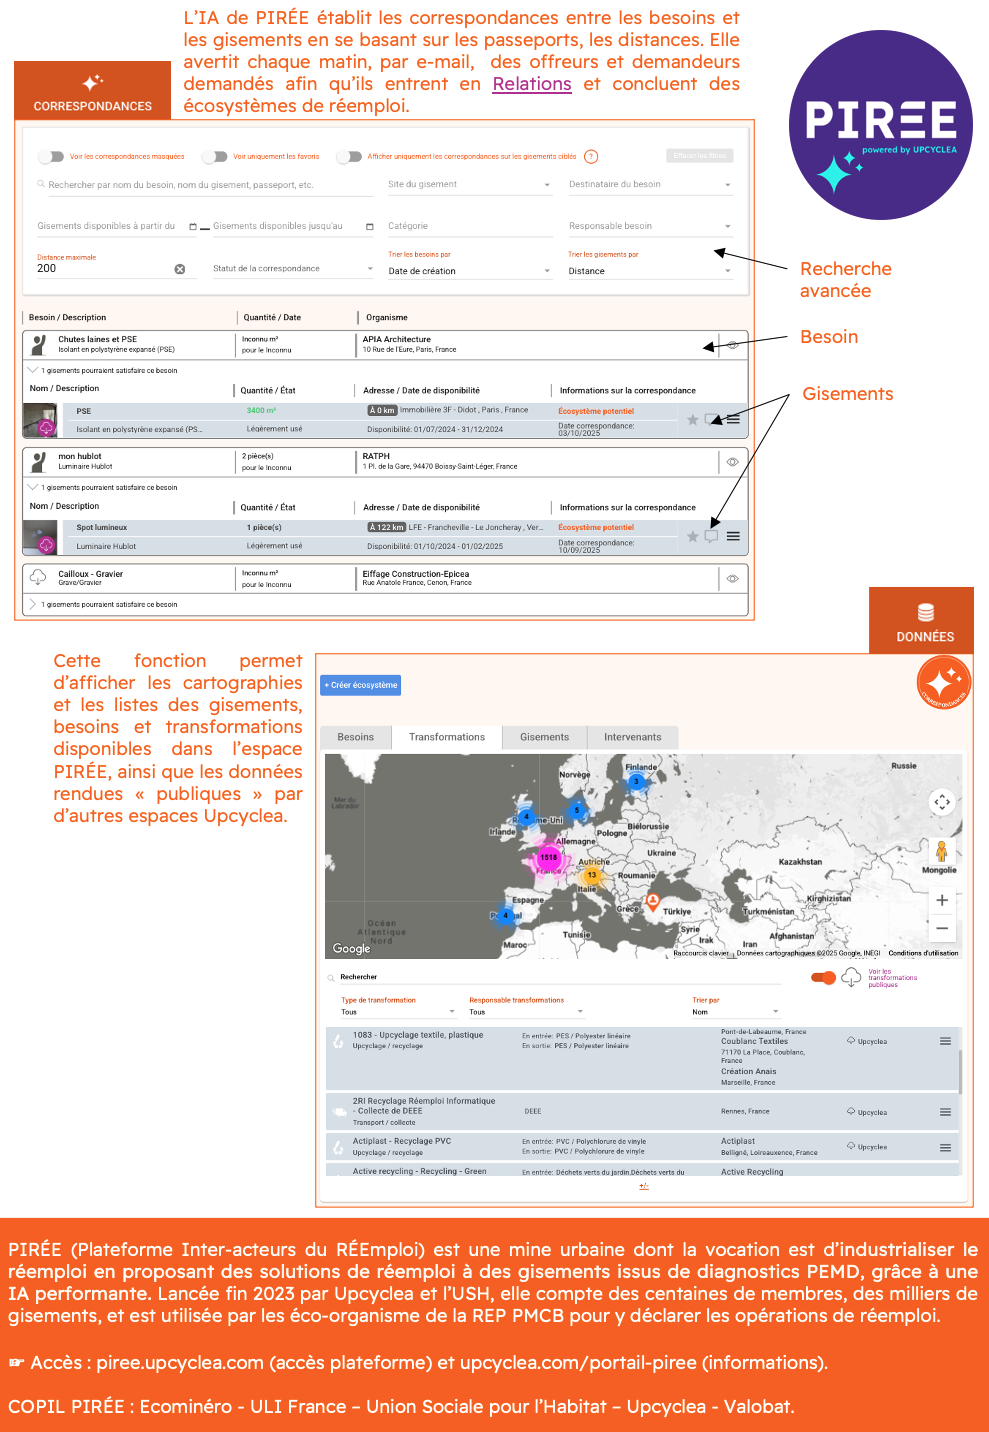Image resolution: width=989 pixels, height=1432 pixels.
Task: Open the Responsable transformations dropdown
Action: (526, 1012)
